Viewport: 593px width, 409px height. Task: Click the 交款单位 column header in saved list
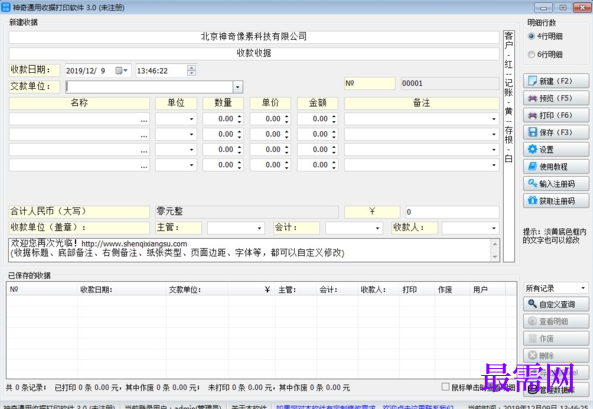tap(197, 290)
